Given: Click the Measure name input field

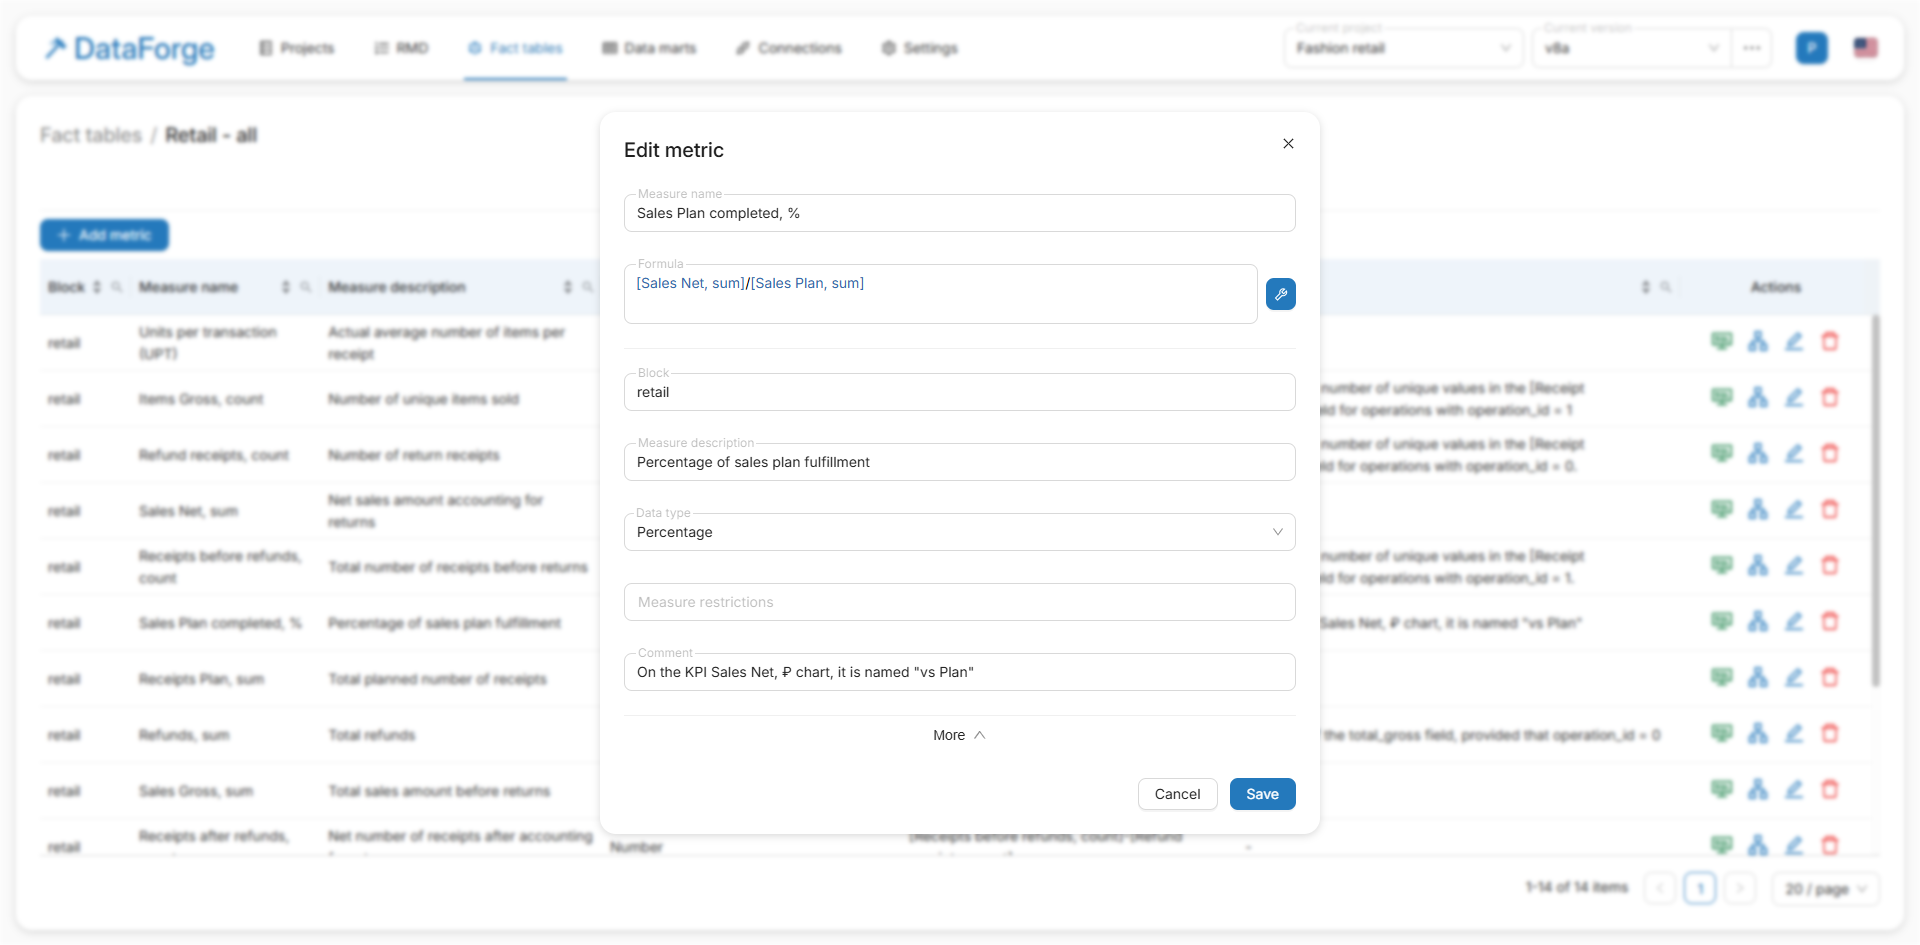Looking at the screenshot, I should point(959,213).
